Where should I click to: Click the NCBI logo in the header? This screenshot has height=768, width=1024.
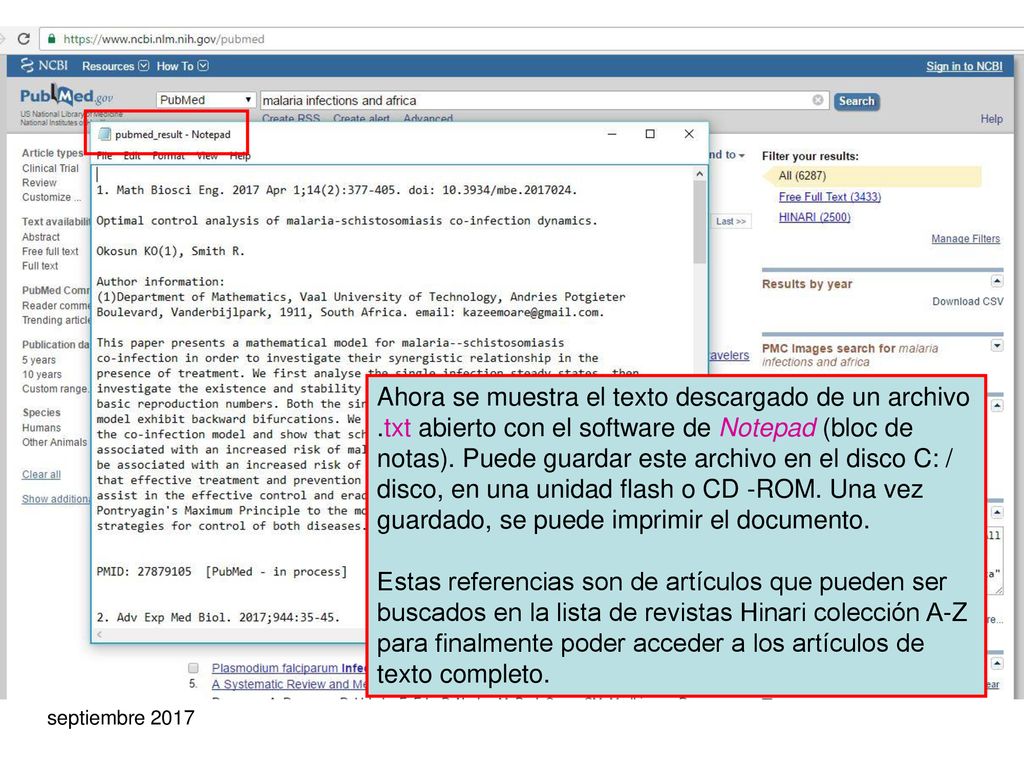[44, 65]
